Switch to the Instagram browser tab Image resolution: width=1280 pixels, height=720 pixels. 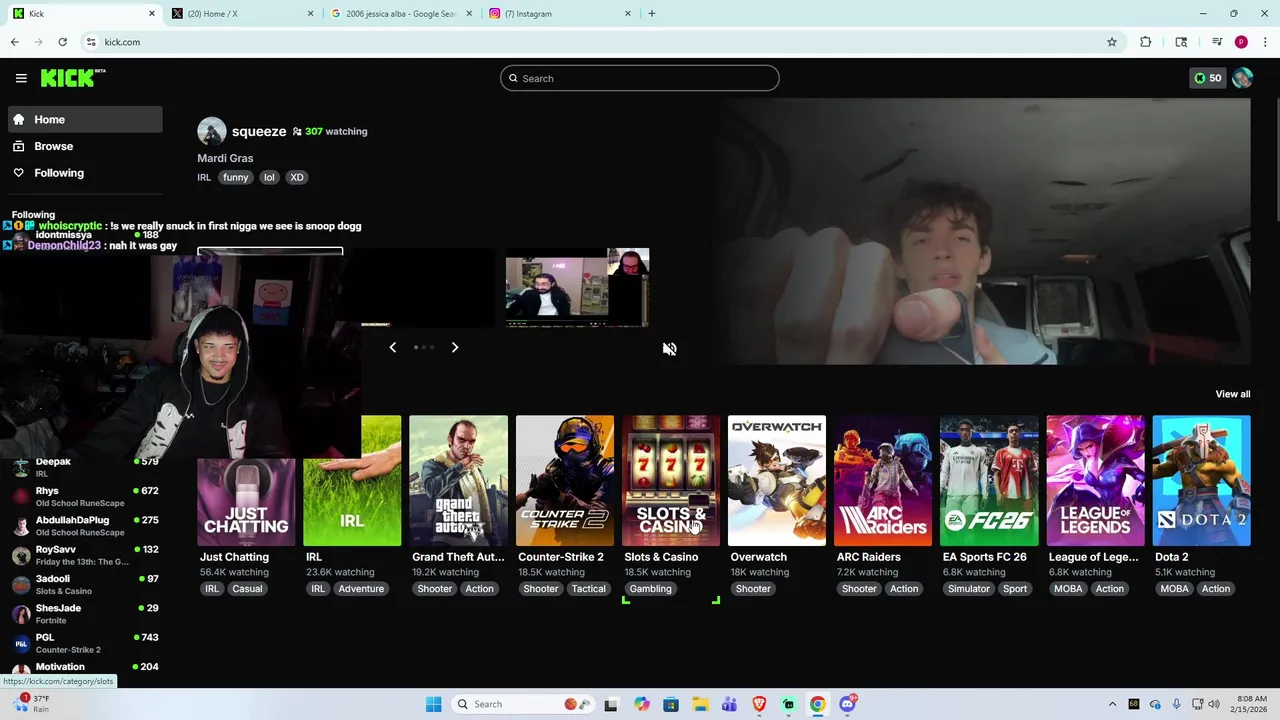click(x=560, y=14)
